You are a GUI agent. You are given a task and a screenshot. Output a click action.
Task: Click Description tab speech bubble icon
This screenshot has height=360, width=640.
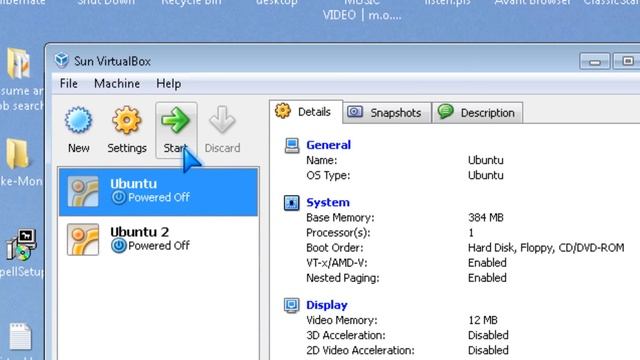click(x=445, y=111)
